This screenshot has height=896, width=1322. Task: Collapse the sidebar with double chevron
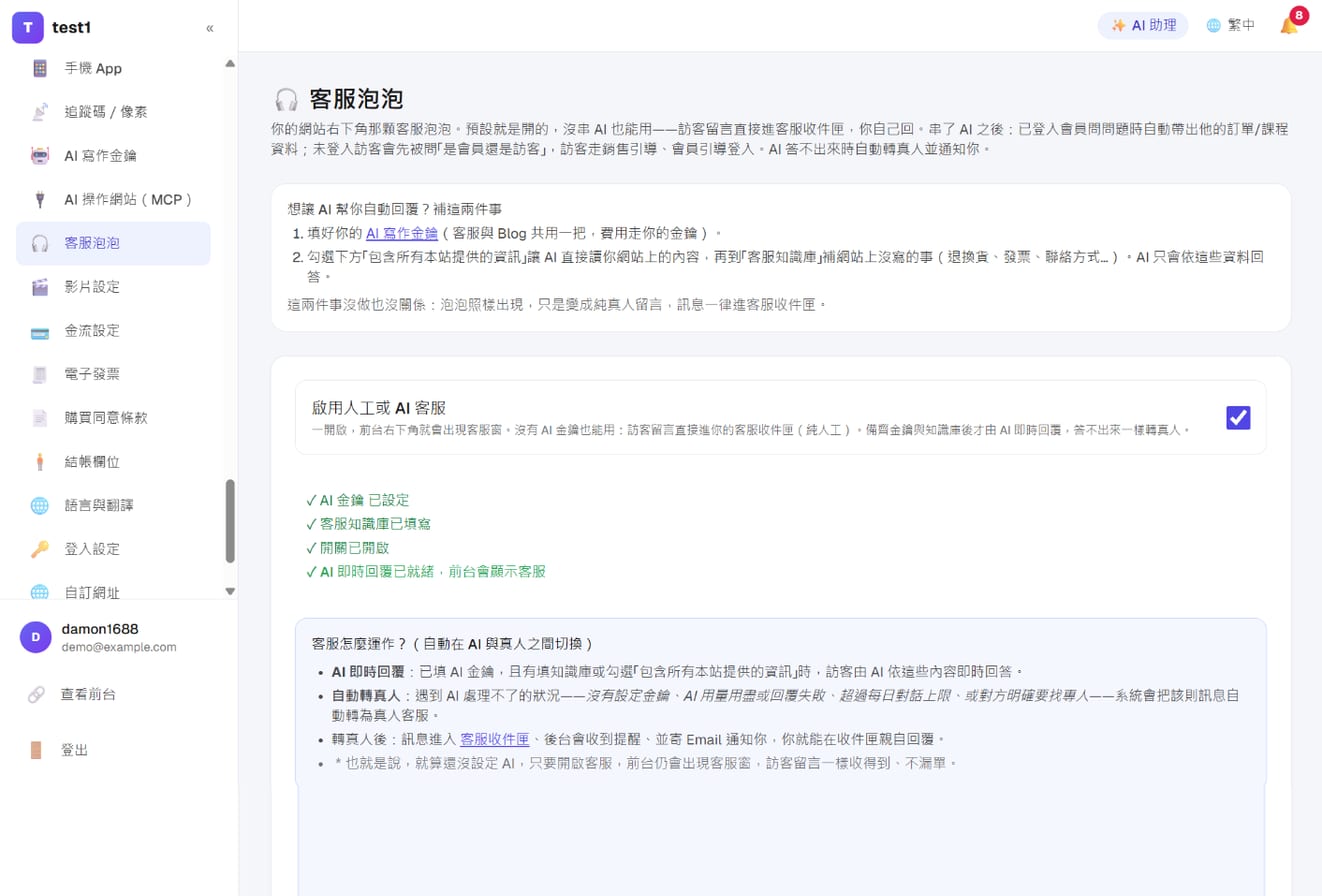pyautogui.click(x=210, y=28)
